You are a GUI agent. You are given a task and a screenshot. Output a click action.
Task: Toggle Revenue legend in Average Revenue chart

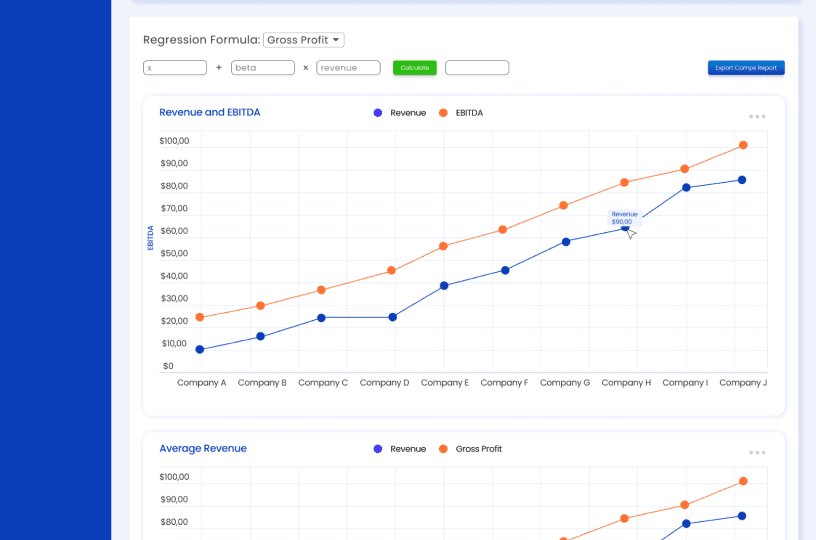[x=400, y=449]
